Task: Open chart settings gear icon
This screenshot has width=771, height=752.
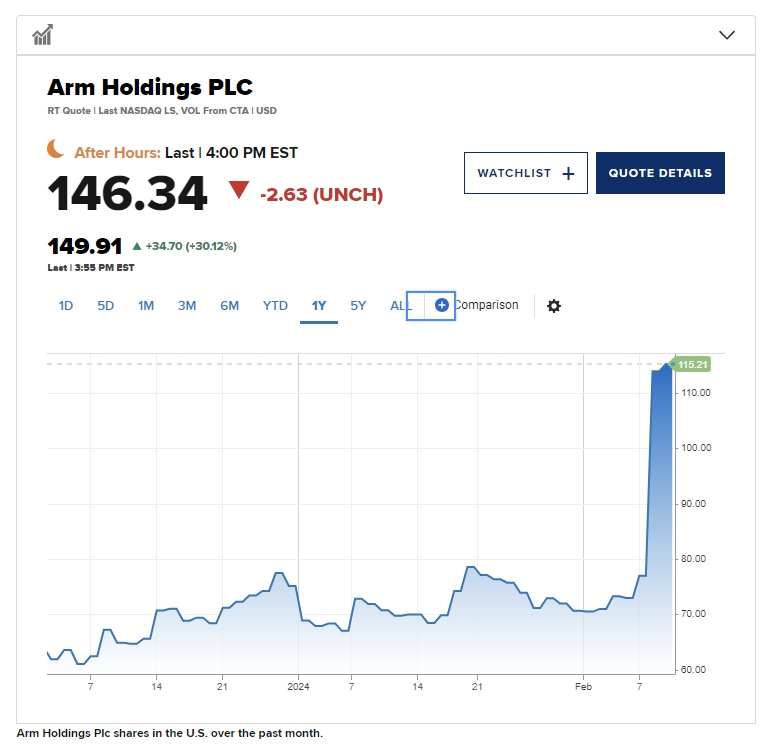Action: pos(554,305)
